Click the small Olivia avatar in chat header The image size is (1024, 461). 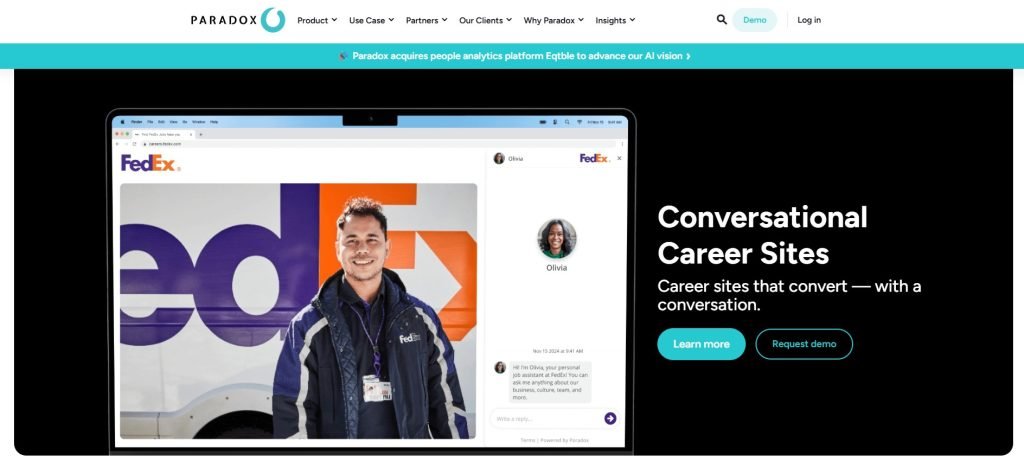[x=499, y=158]
